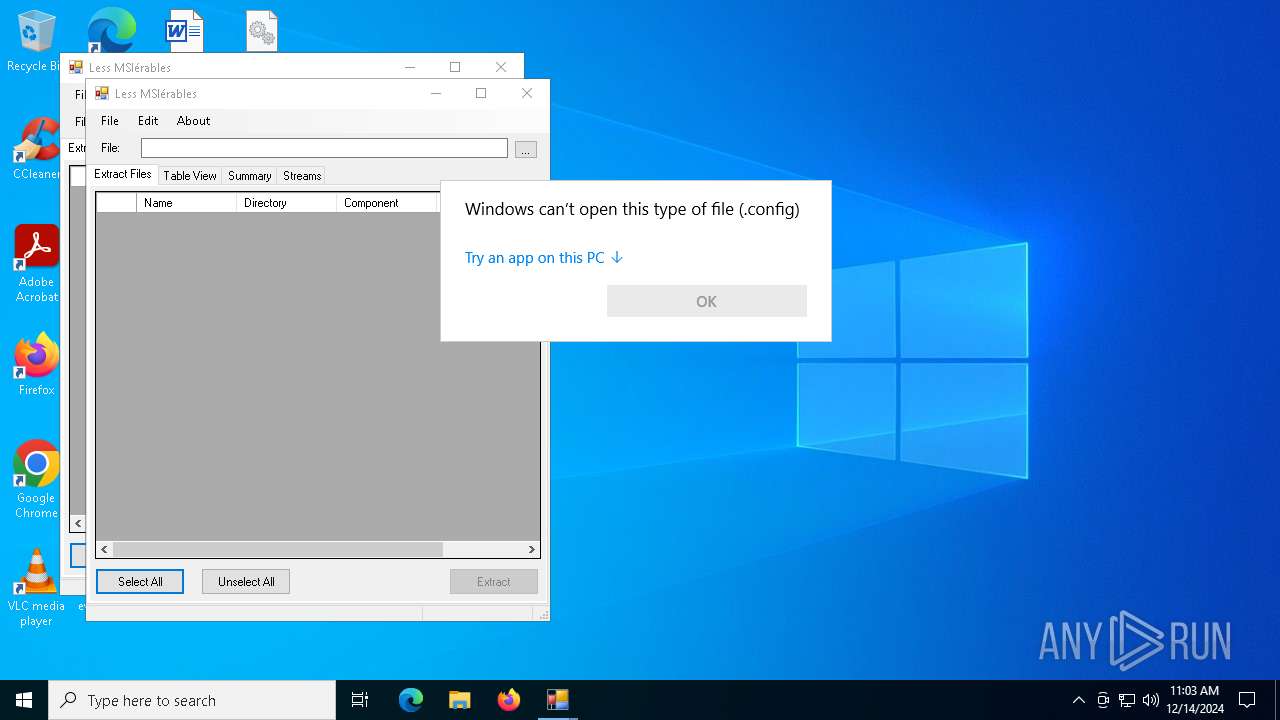
Task: Open Firefox on the taskbar
Action: point(509,700)
